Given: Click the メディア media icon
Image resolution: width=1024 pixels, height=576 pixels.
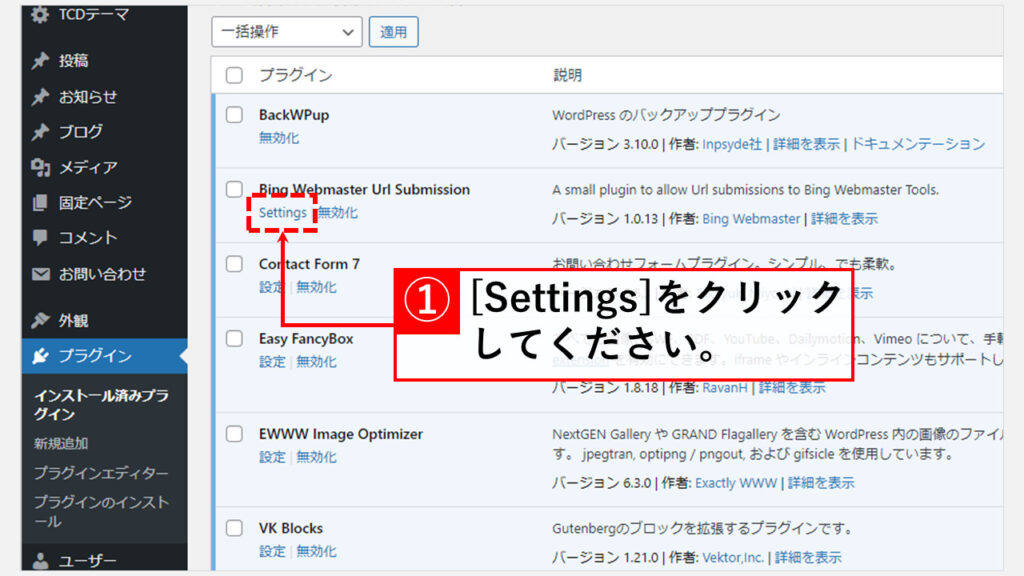Looking at the screenshot, I should [x=40, y=167].
